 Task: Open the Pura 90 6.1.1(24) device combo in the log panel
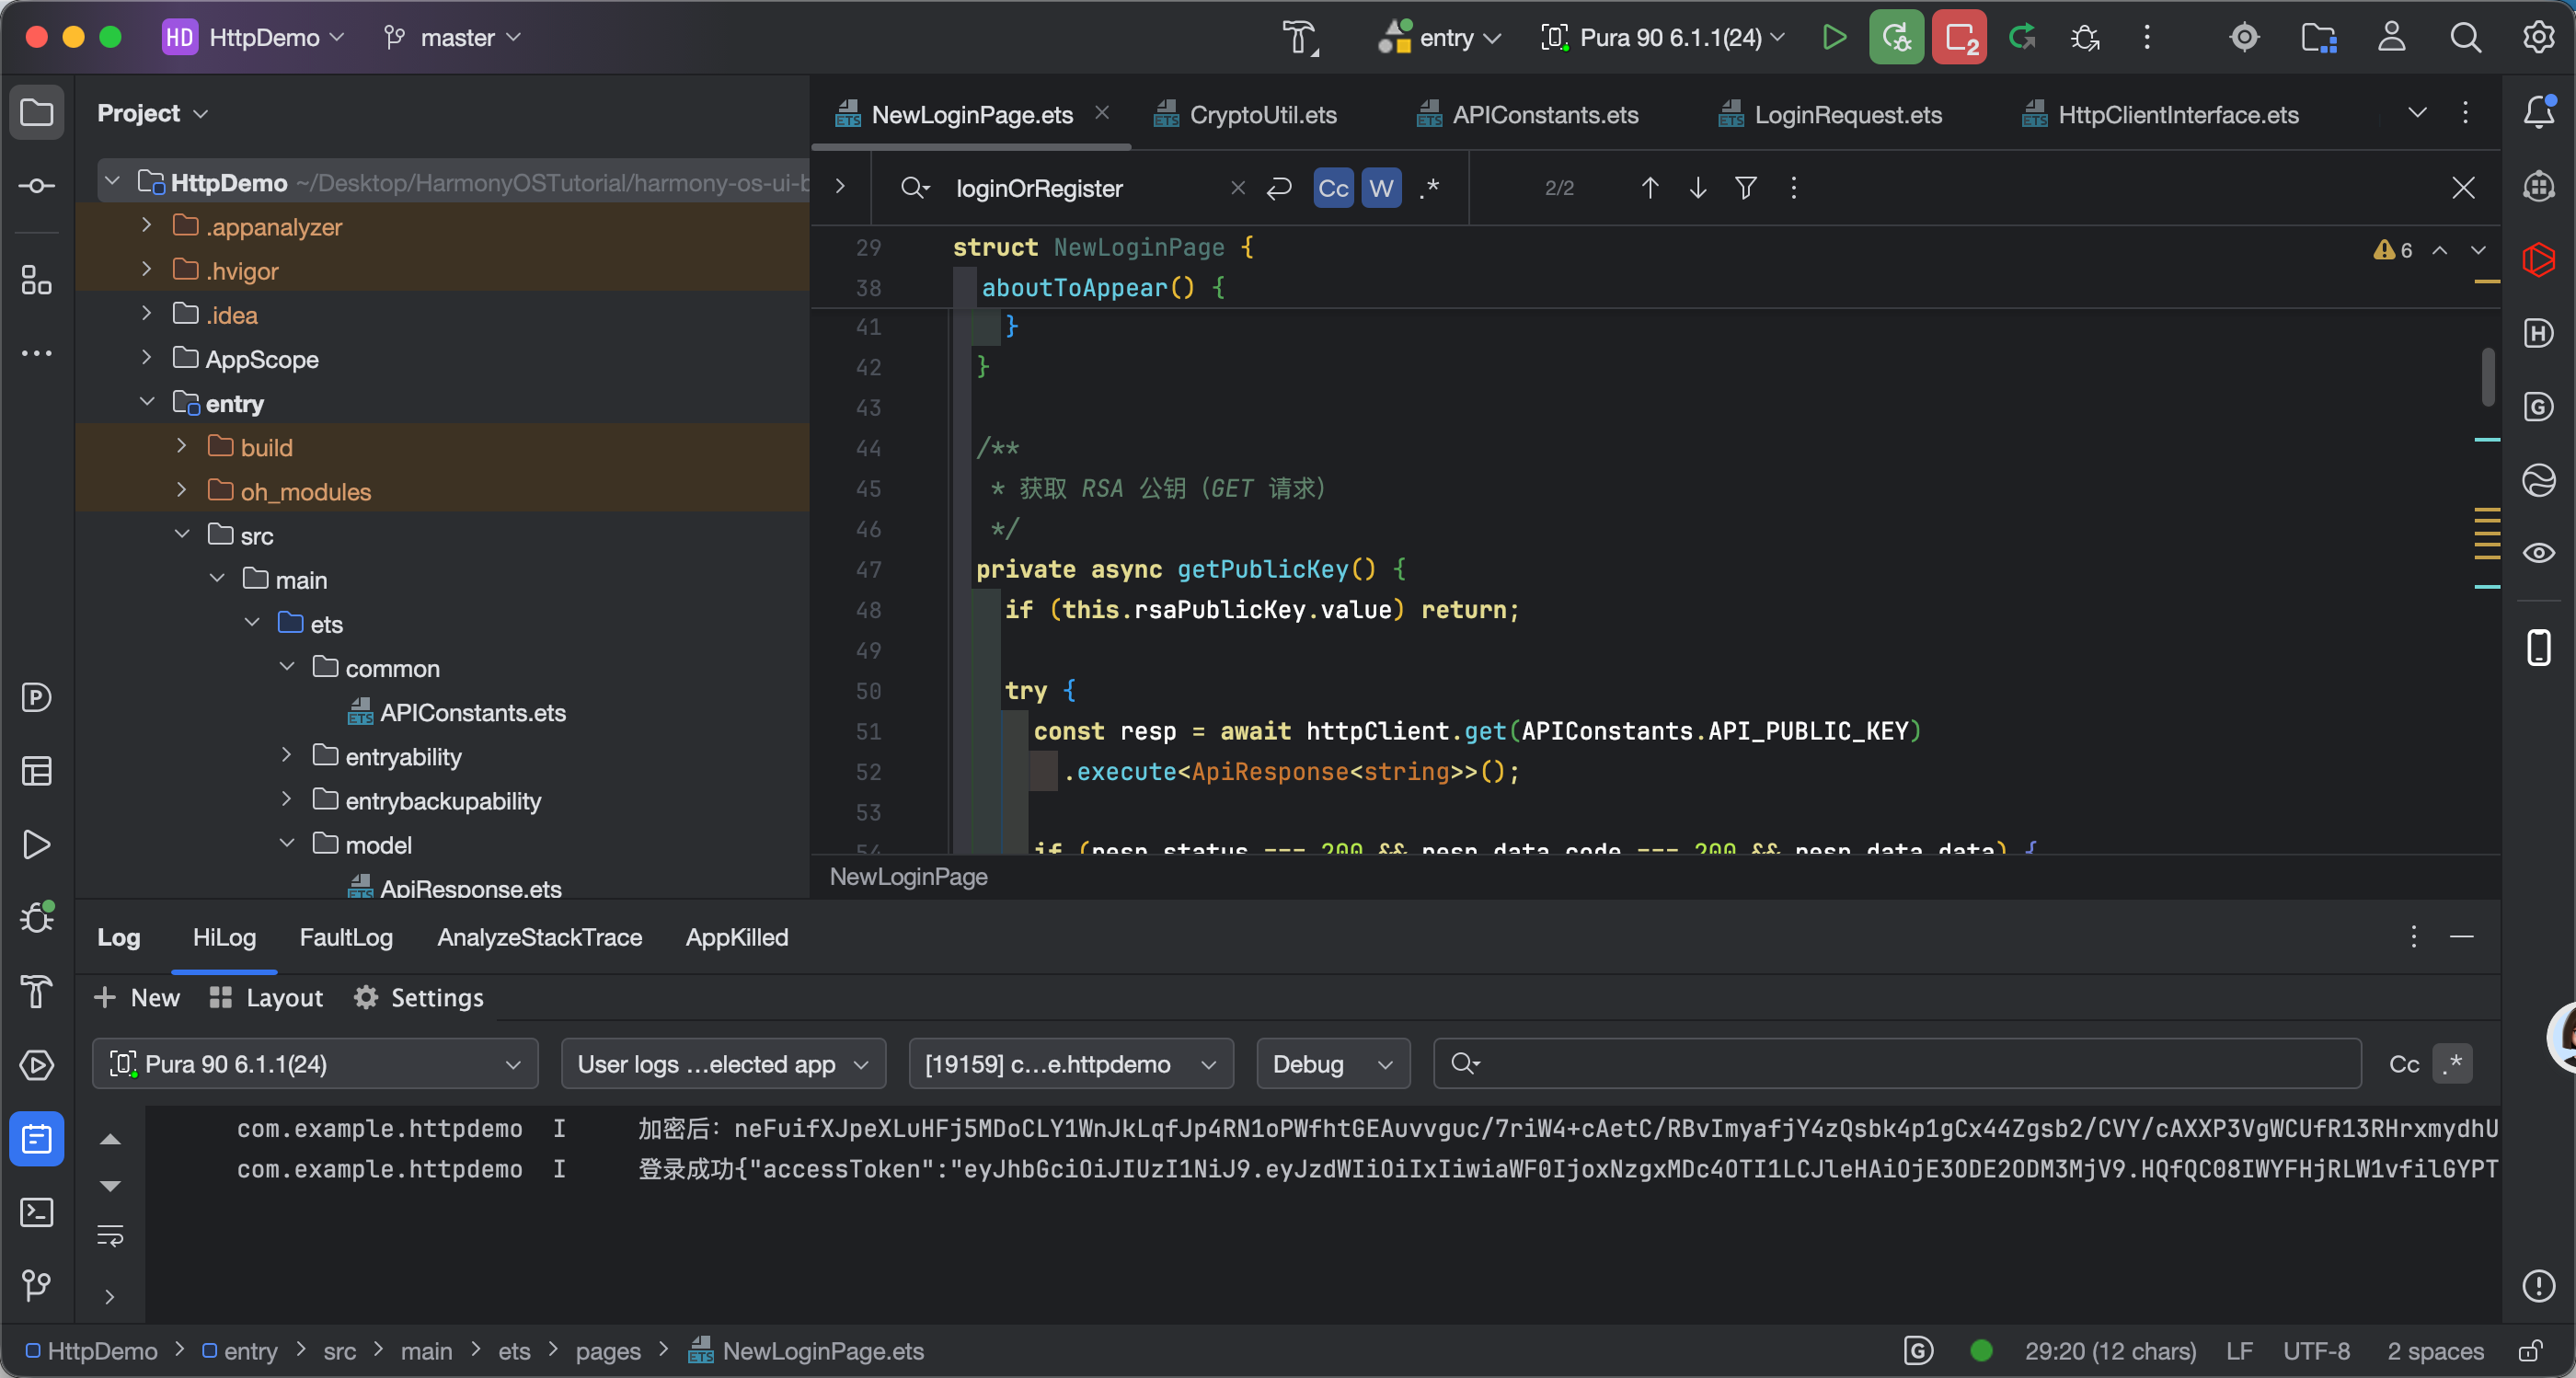(x=315, y=1064)
